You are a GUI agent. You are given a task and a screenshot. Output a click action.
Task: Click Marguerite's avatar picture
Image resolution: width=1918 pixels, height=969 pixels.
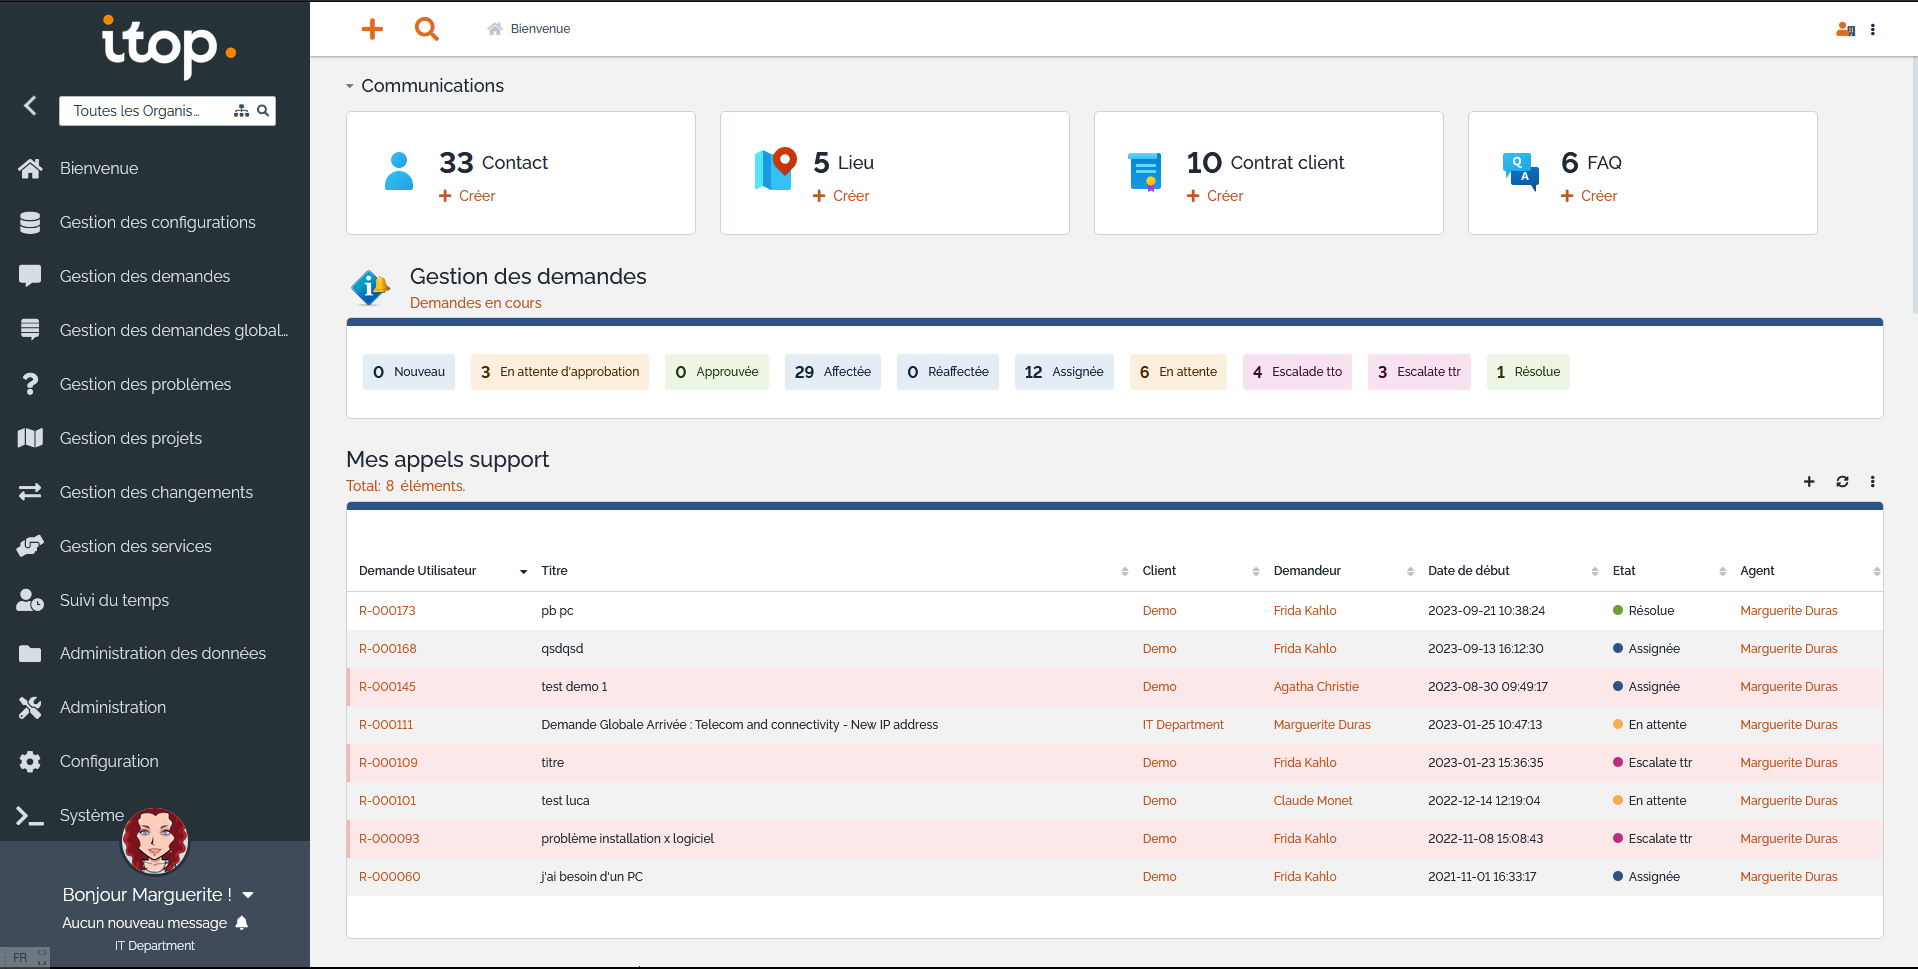pyautogui.click(x=155, y=841)
